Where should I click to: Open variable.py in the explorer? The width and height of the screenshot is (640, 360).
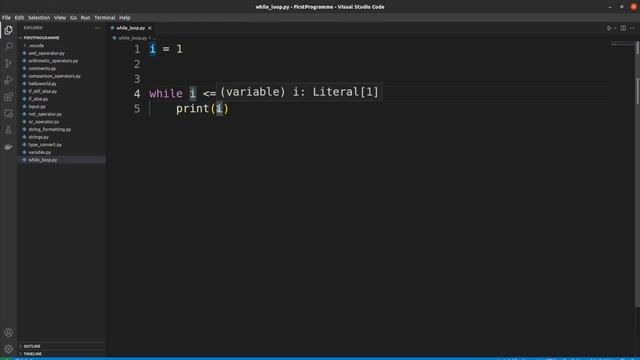(40, 152)
